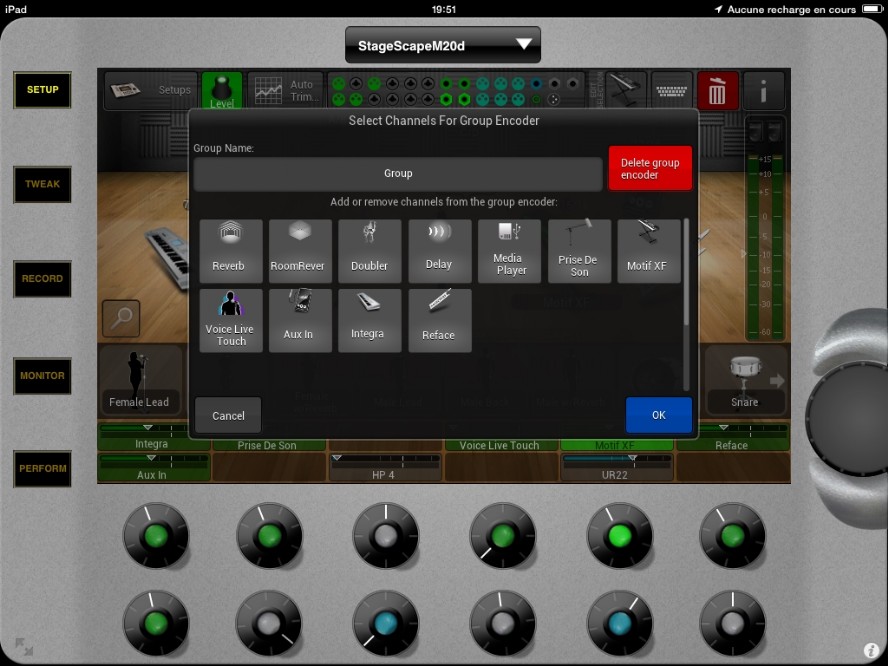The height and width of the screenshot is (666, 888).
Task: Toggle the Motif XF channel selection
Action: [x=648, y=251]
